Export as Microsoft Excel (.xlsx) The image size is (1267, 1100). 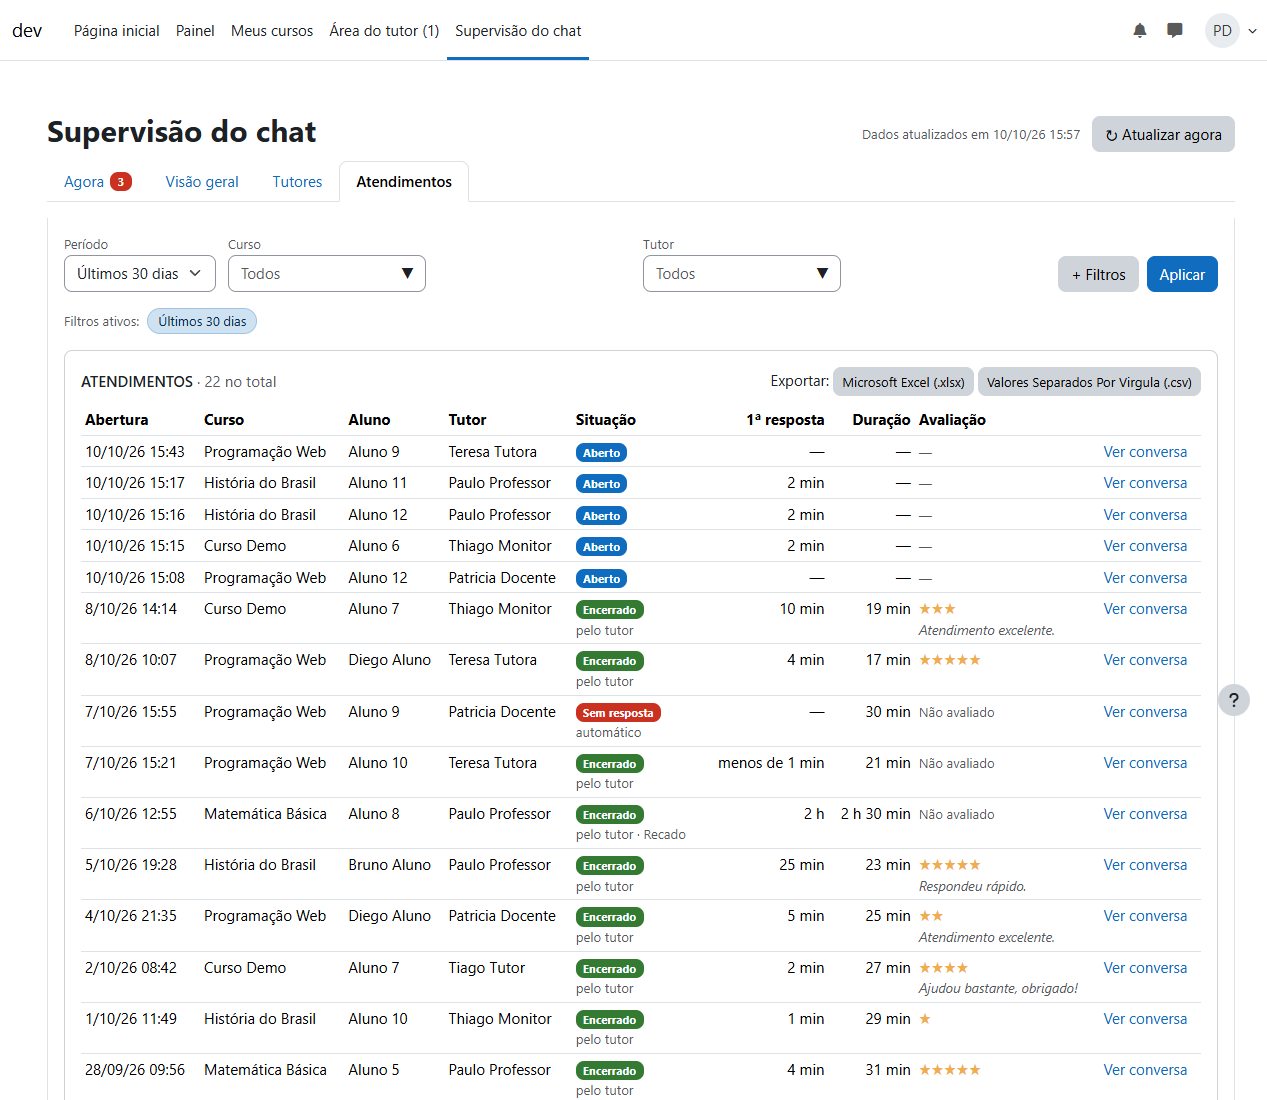tap(903, 382)
